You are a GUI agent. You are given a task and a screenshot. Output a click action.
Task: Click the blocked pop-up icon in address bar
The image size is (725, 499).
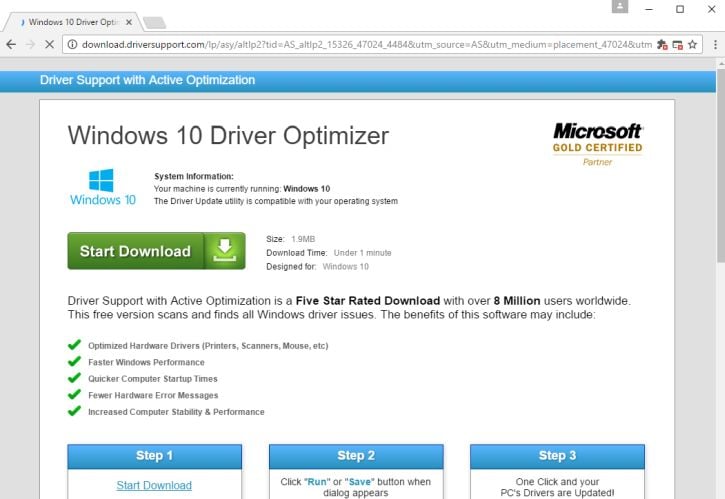coord(677,45)
